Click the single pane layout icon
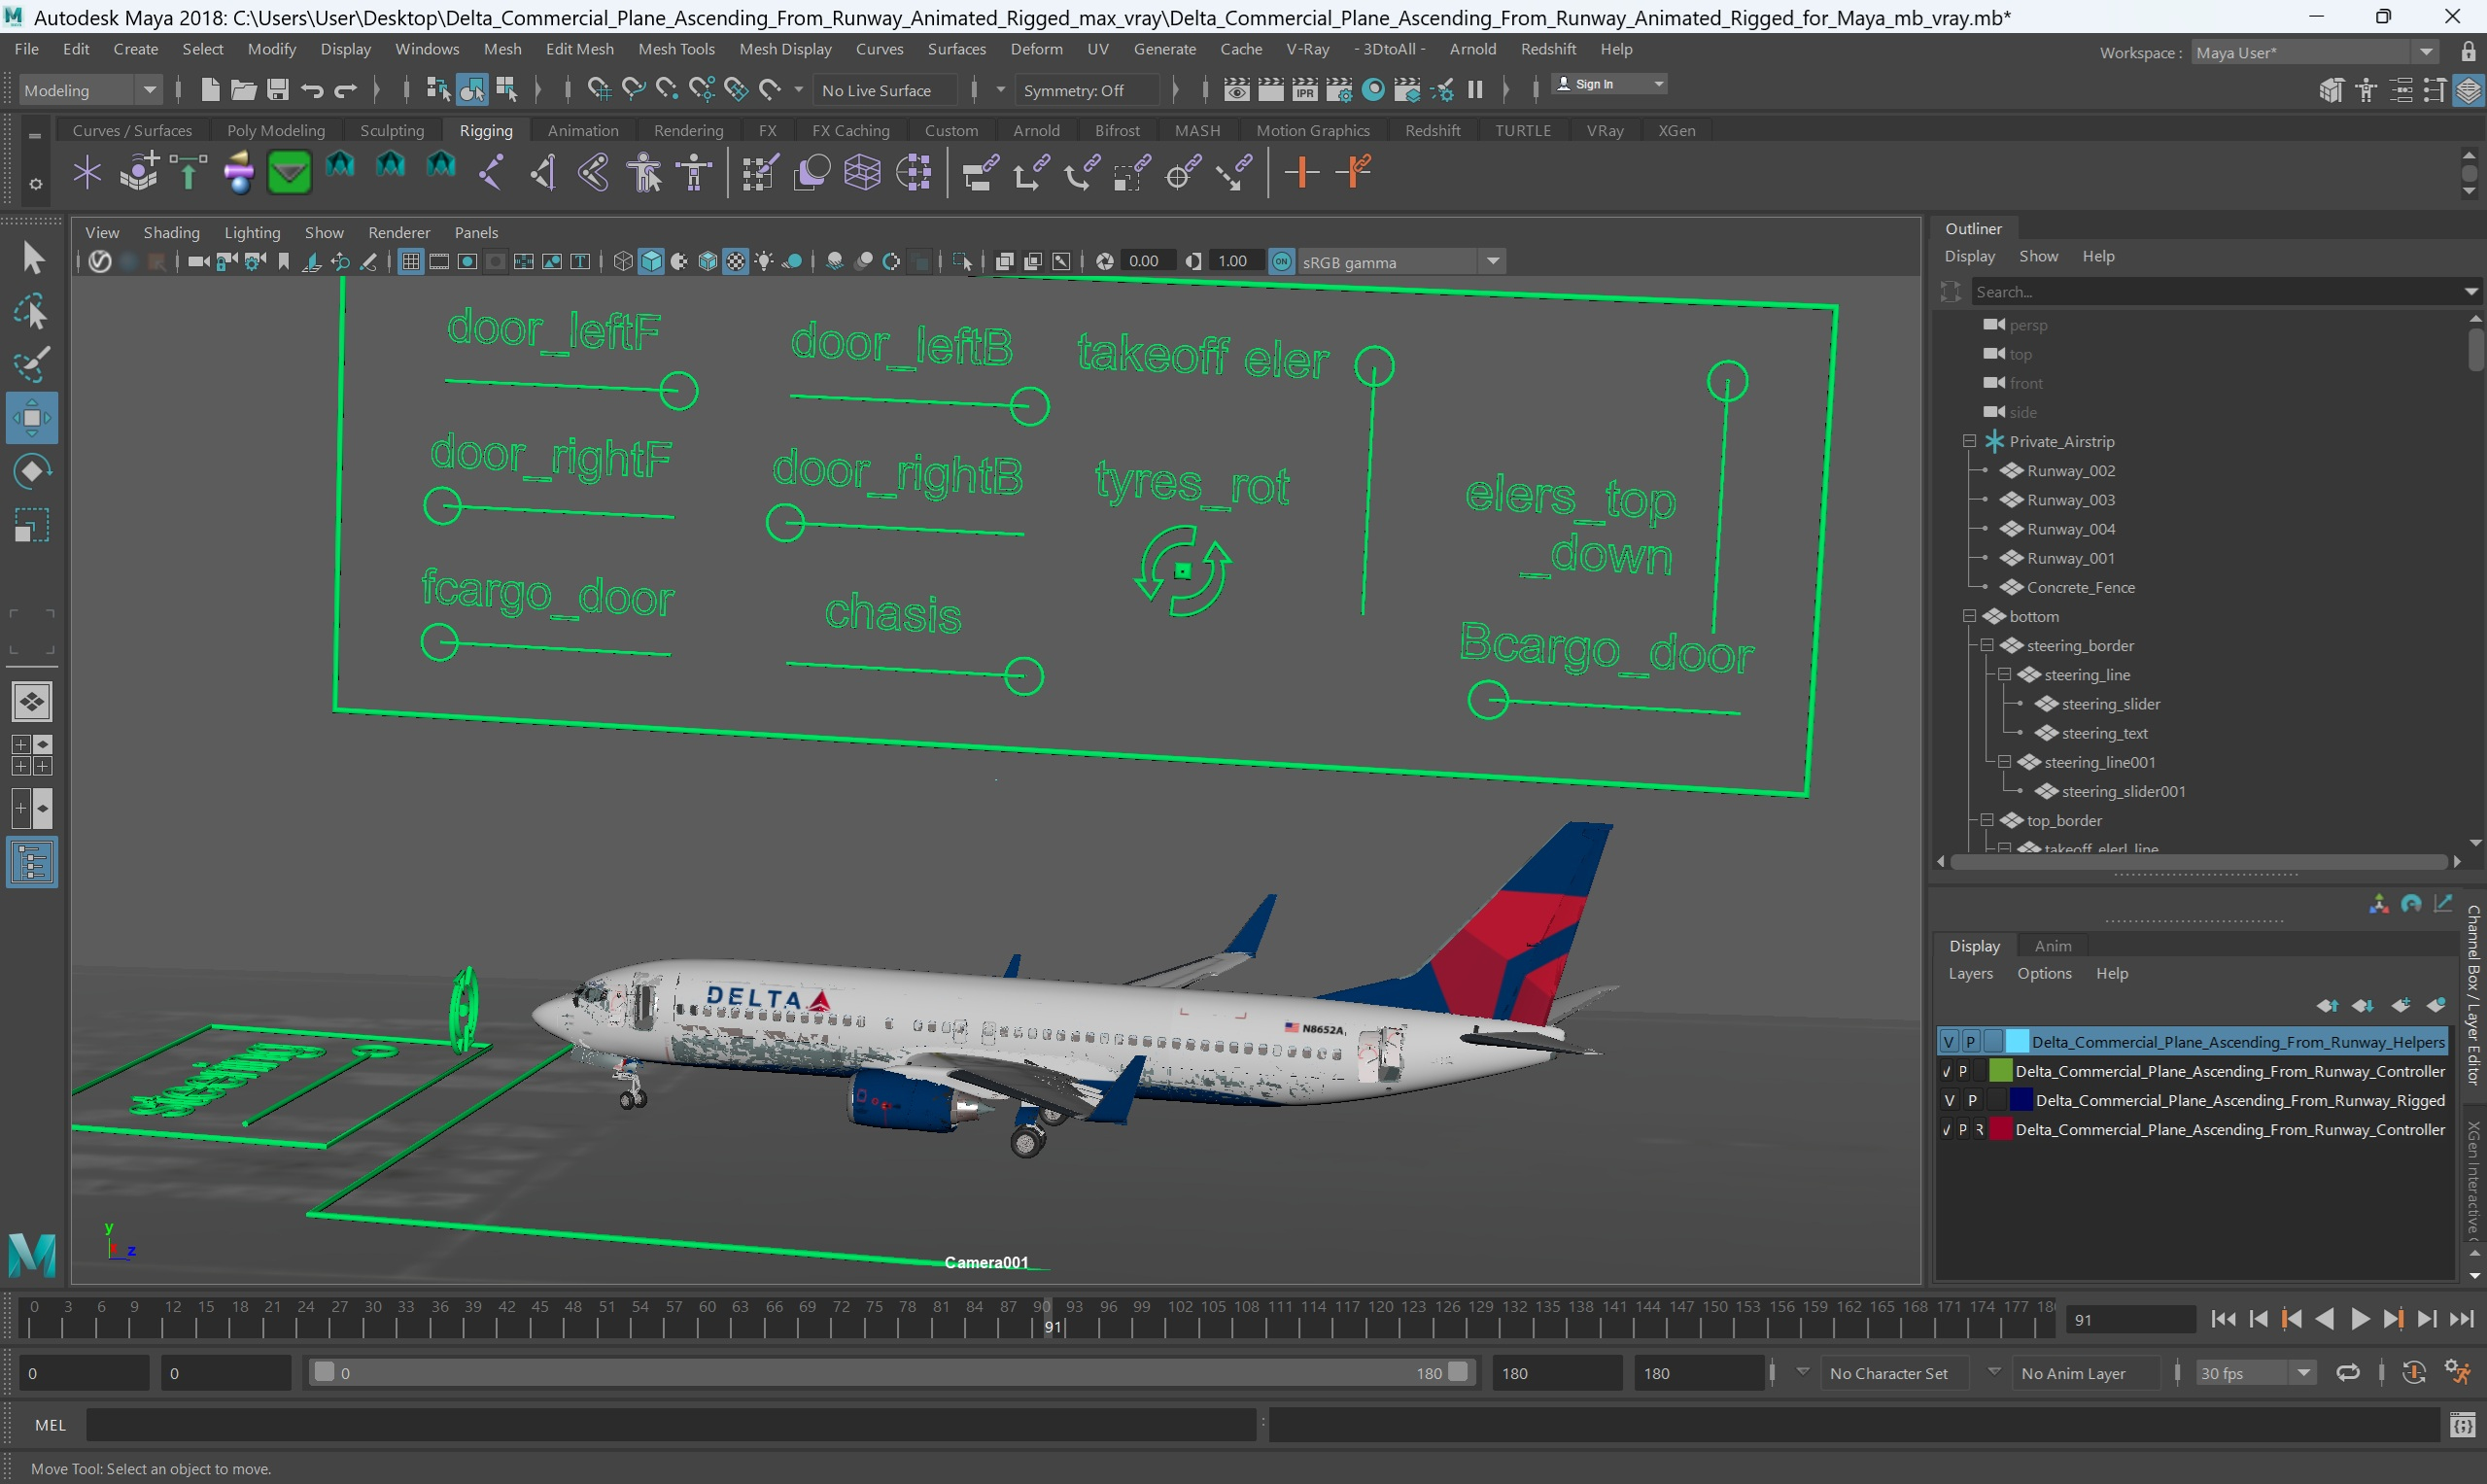 pyautogui.click(x=32, y=701)
